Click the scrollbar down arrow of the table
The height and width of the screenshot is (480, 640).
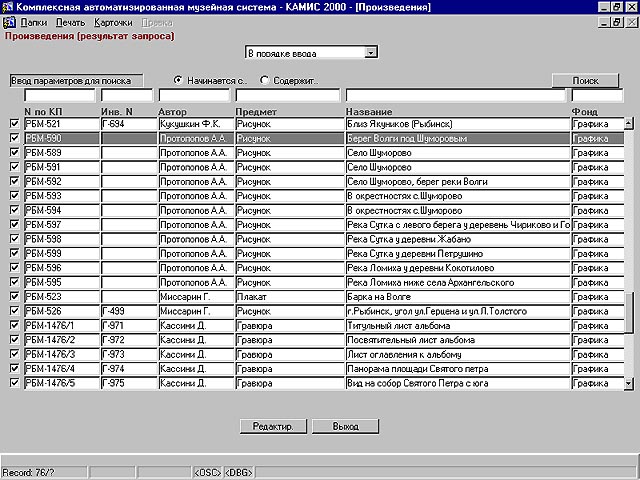629,384
